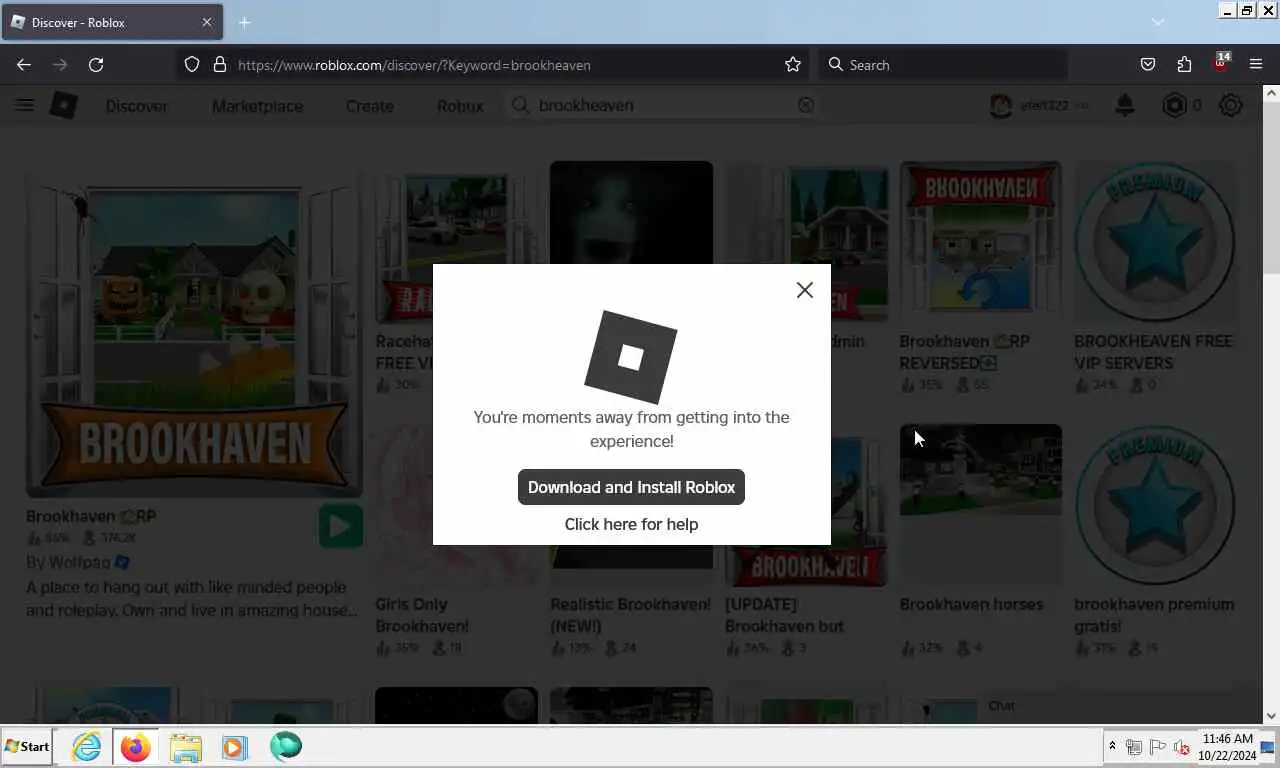Image resolution: width=1280 pixels, height=768 pixels.
Task: Open the Marketplace menu item
Action: pyautogui.click(x=257, y=105)
